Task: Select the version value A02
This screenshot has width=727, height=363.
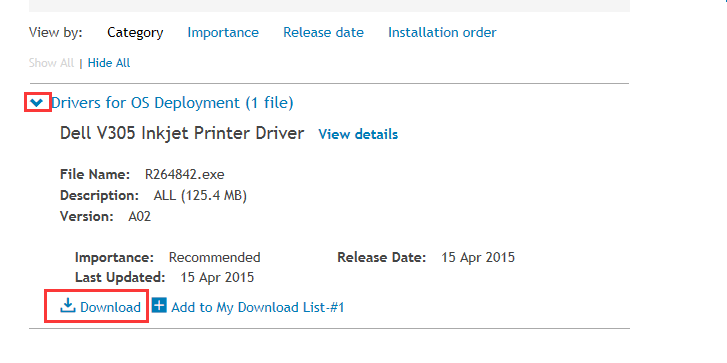Action: tap(140, 216)
